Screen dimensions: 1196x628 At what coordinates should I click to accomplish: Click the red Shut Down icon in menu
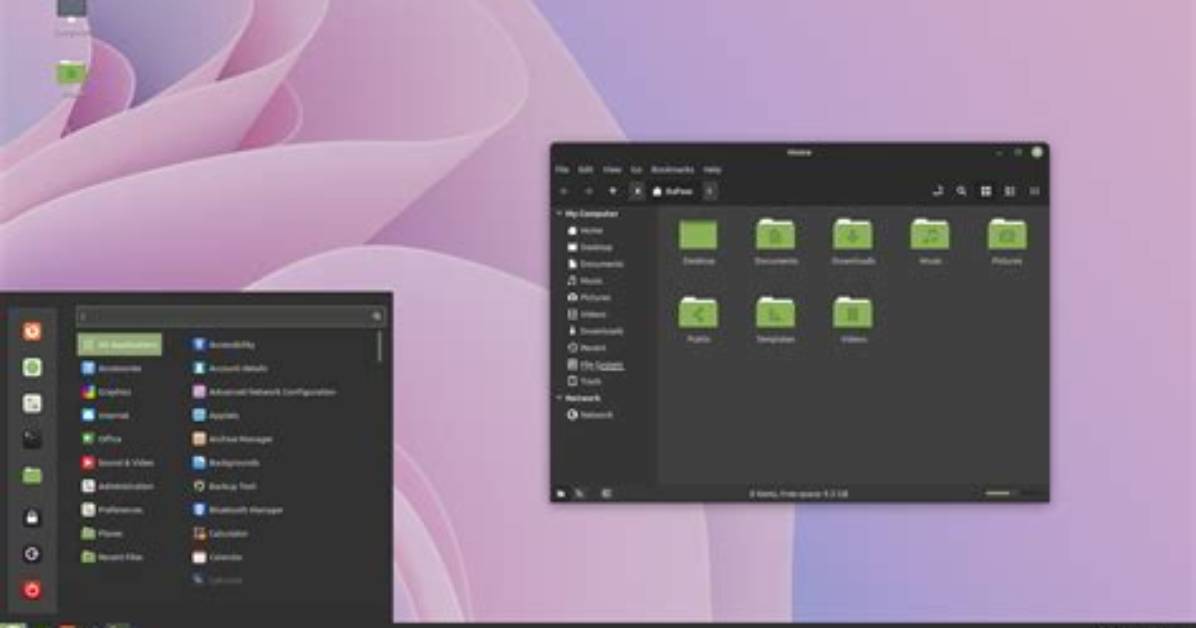click(32, 590)
